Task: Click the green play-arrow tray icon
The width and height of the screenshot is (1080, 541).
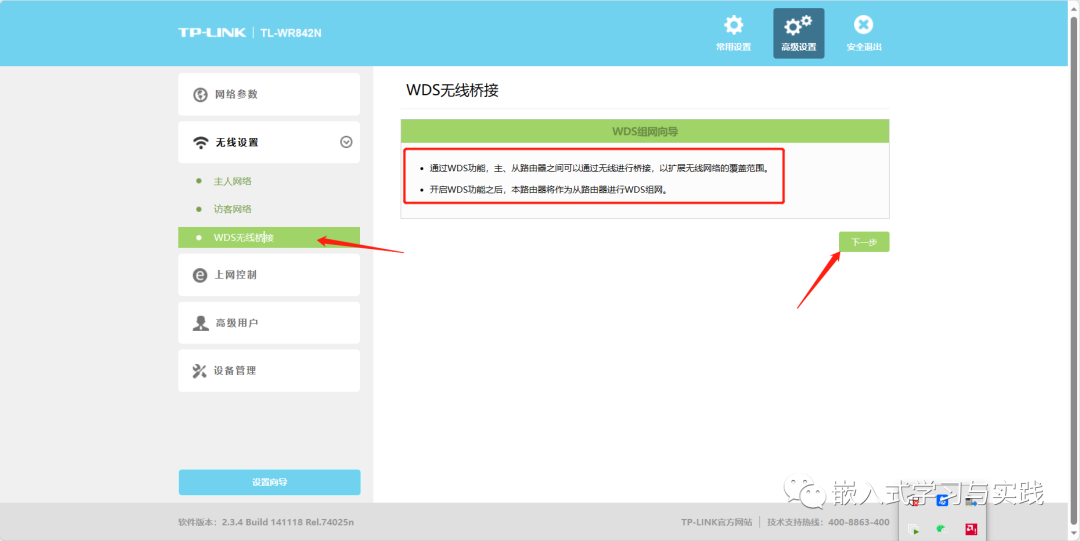Action: click(913, 529)
